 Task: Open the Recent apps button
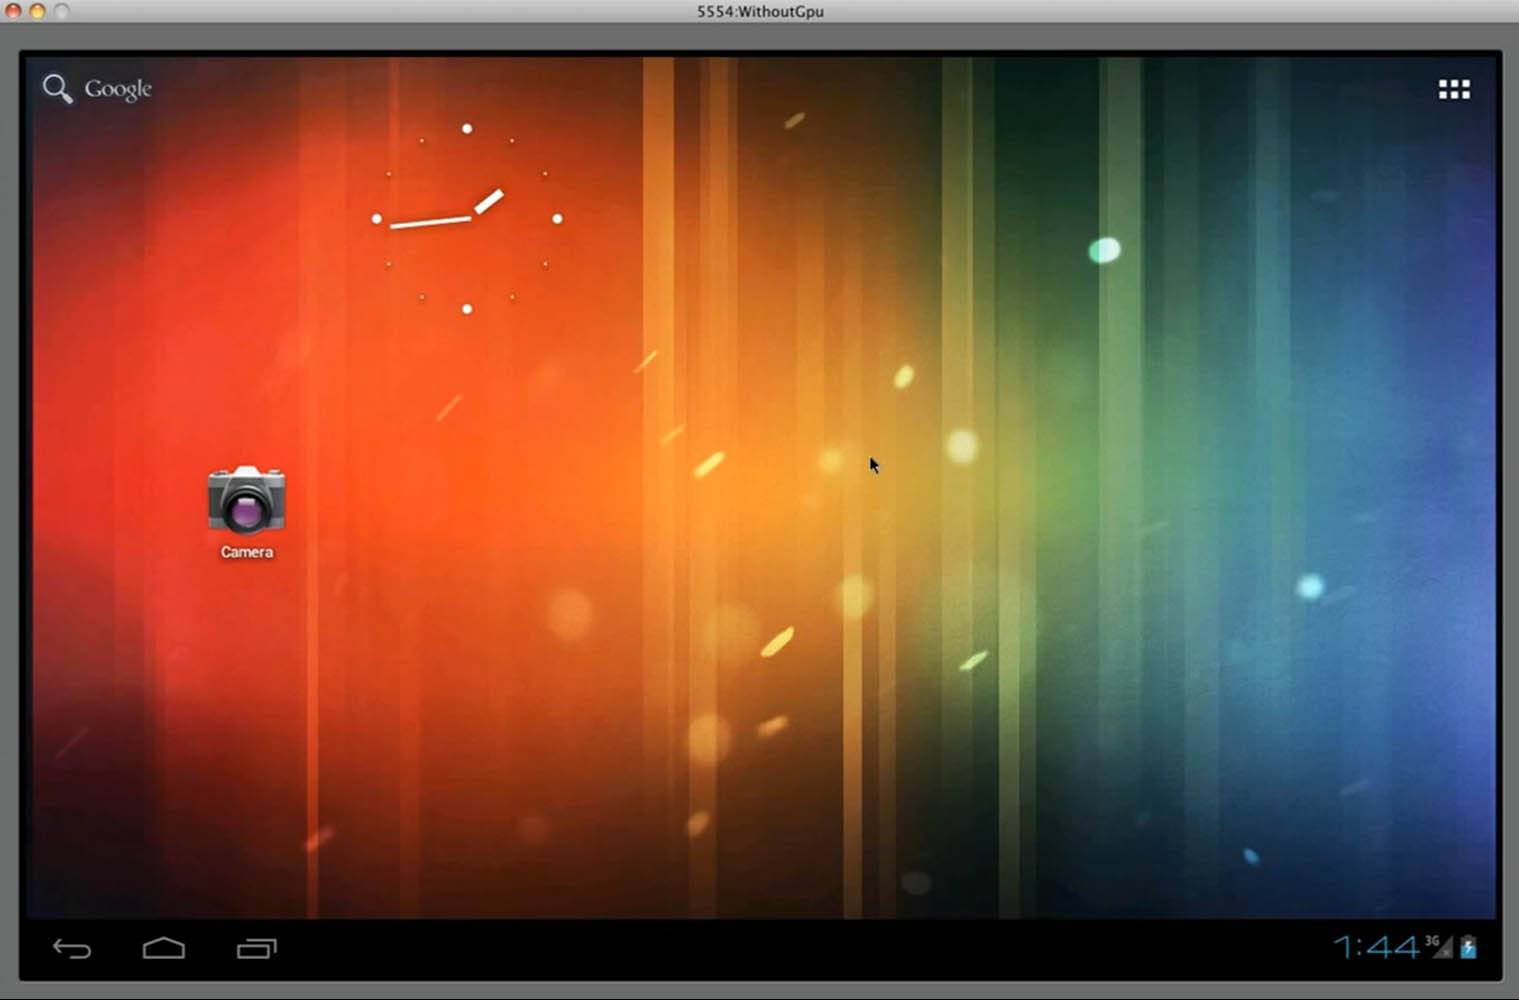point(257,947)
